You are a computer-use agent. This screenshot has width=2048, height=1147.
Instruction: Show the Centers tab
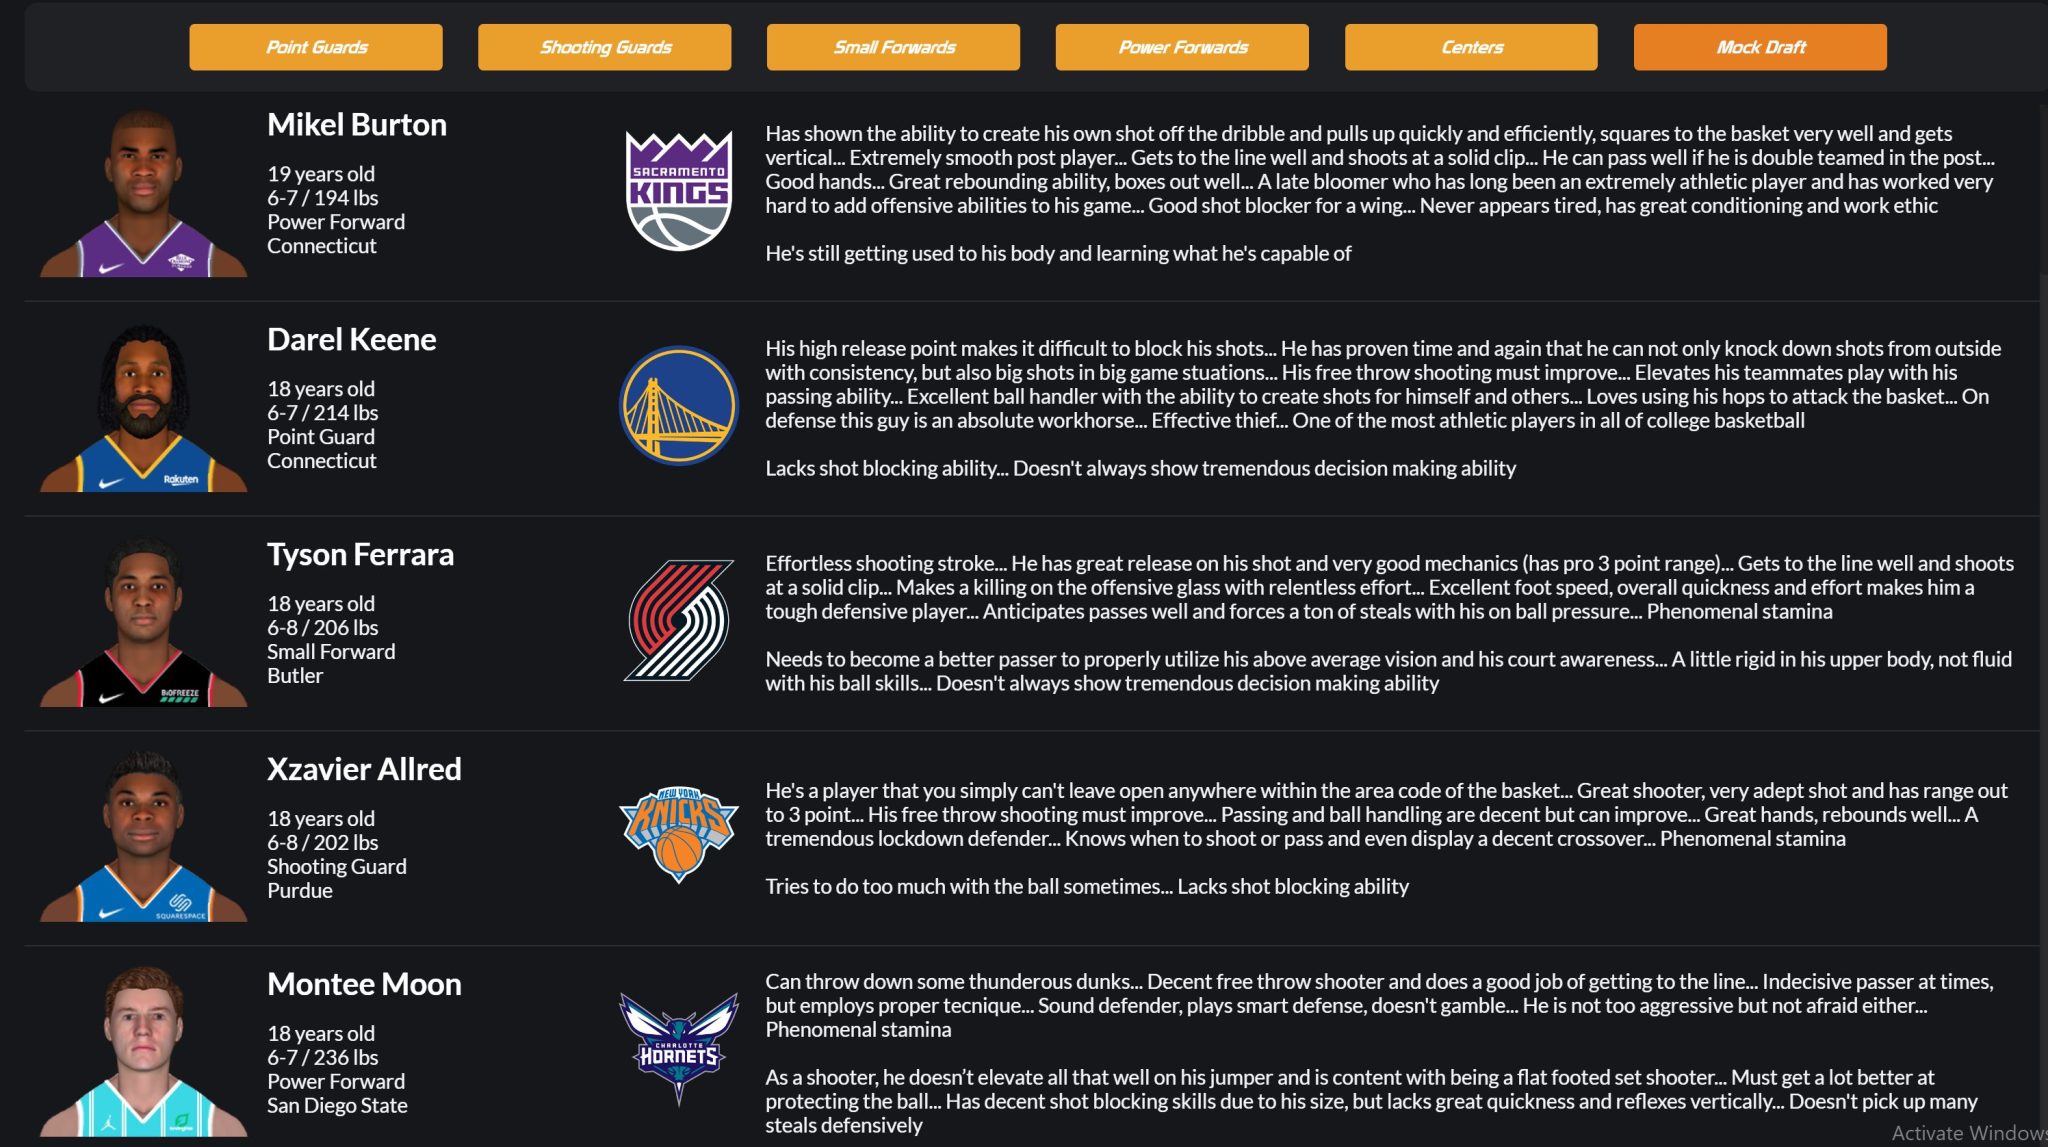click(x=1471, y=47)
